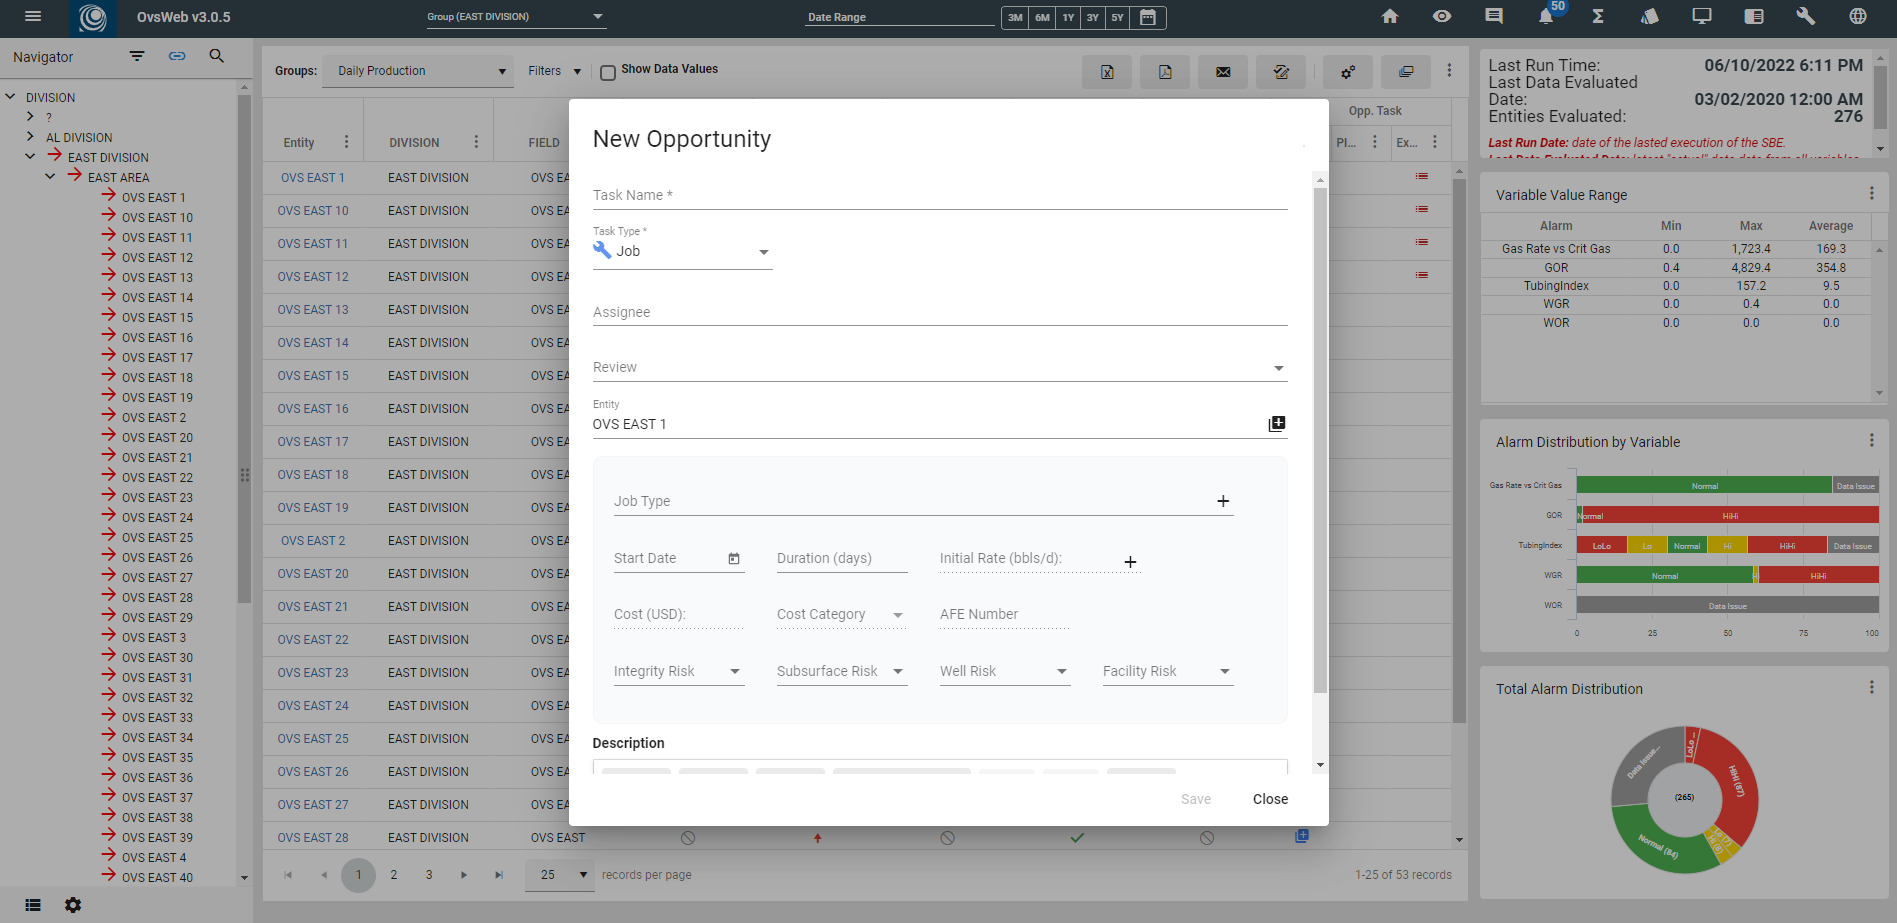Go to page 2 of the records
Screen dimensions: 1897x923
(x=393, y=874)
